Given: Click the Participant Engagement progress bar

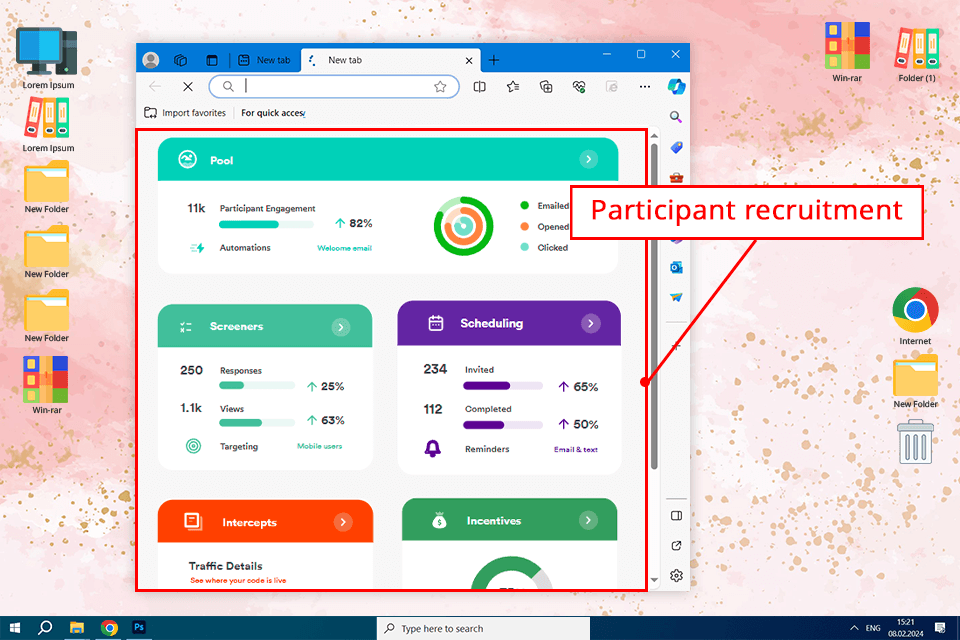Looking at the screenshot, I should click(266, 224).
